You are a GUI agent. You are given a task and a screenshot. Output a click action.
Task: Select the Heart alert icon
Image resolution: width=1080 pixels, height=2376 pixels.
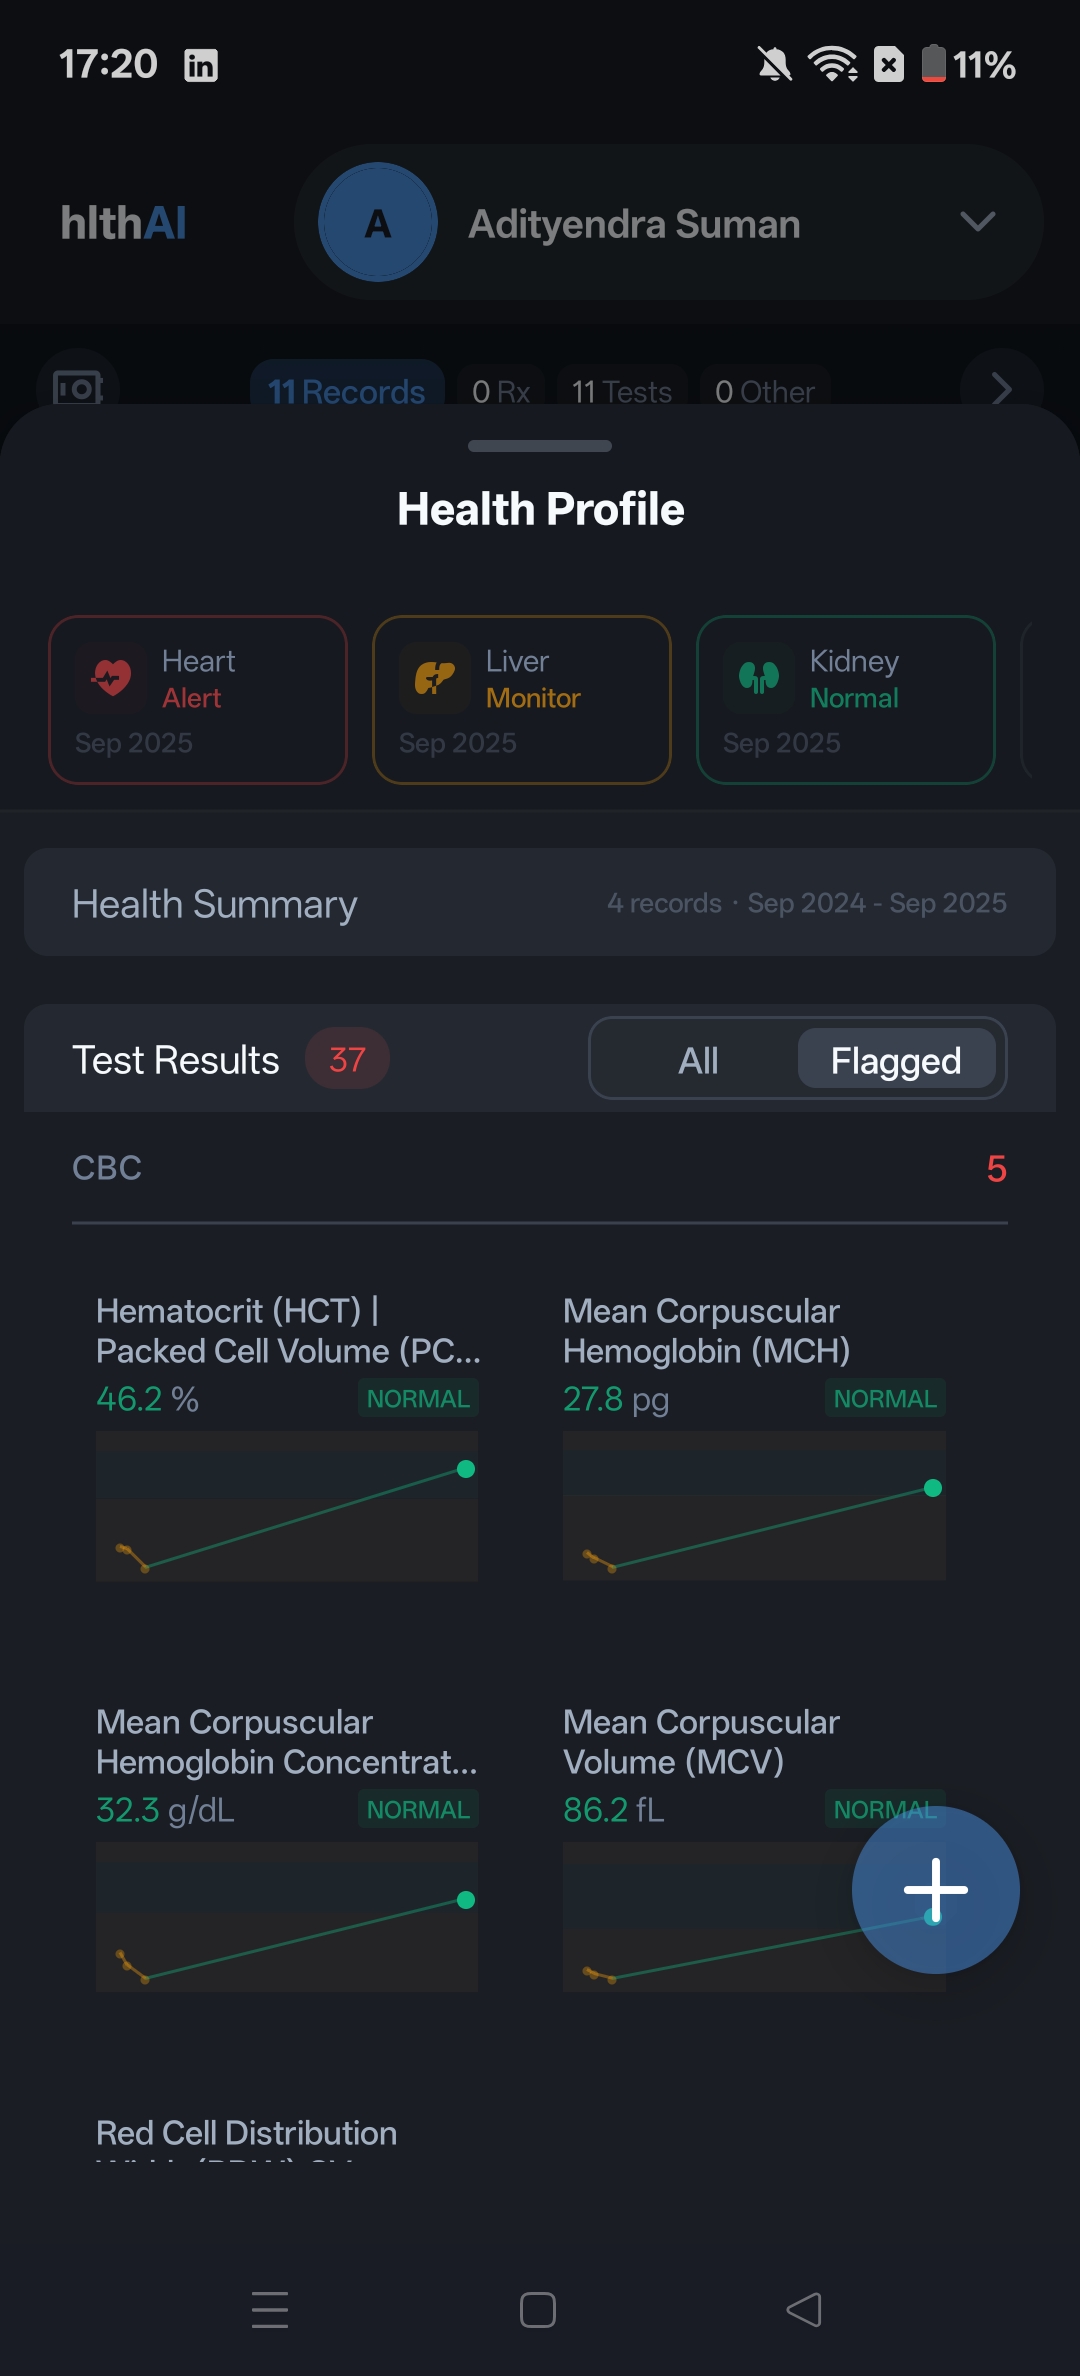112,677
